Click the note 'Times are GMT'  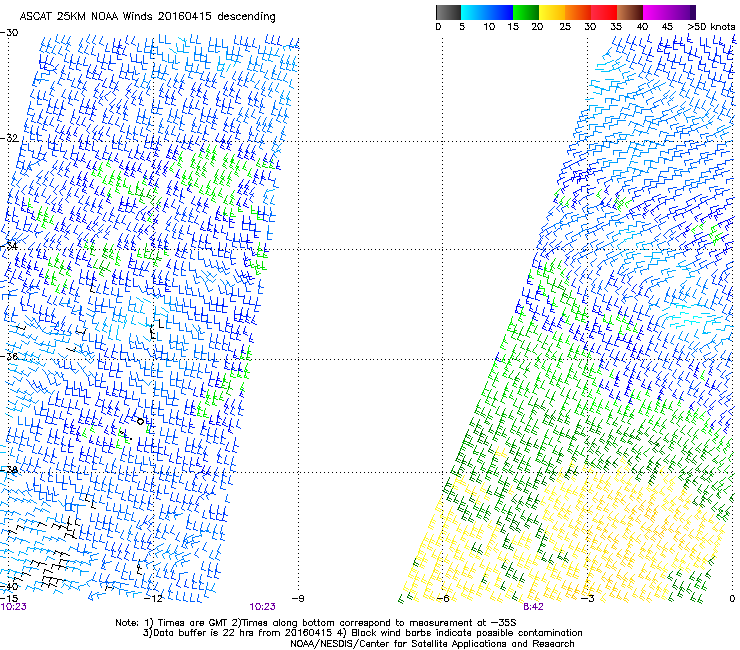[192, 623]
